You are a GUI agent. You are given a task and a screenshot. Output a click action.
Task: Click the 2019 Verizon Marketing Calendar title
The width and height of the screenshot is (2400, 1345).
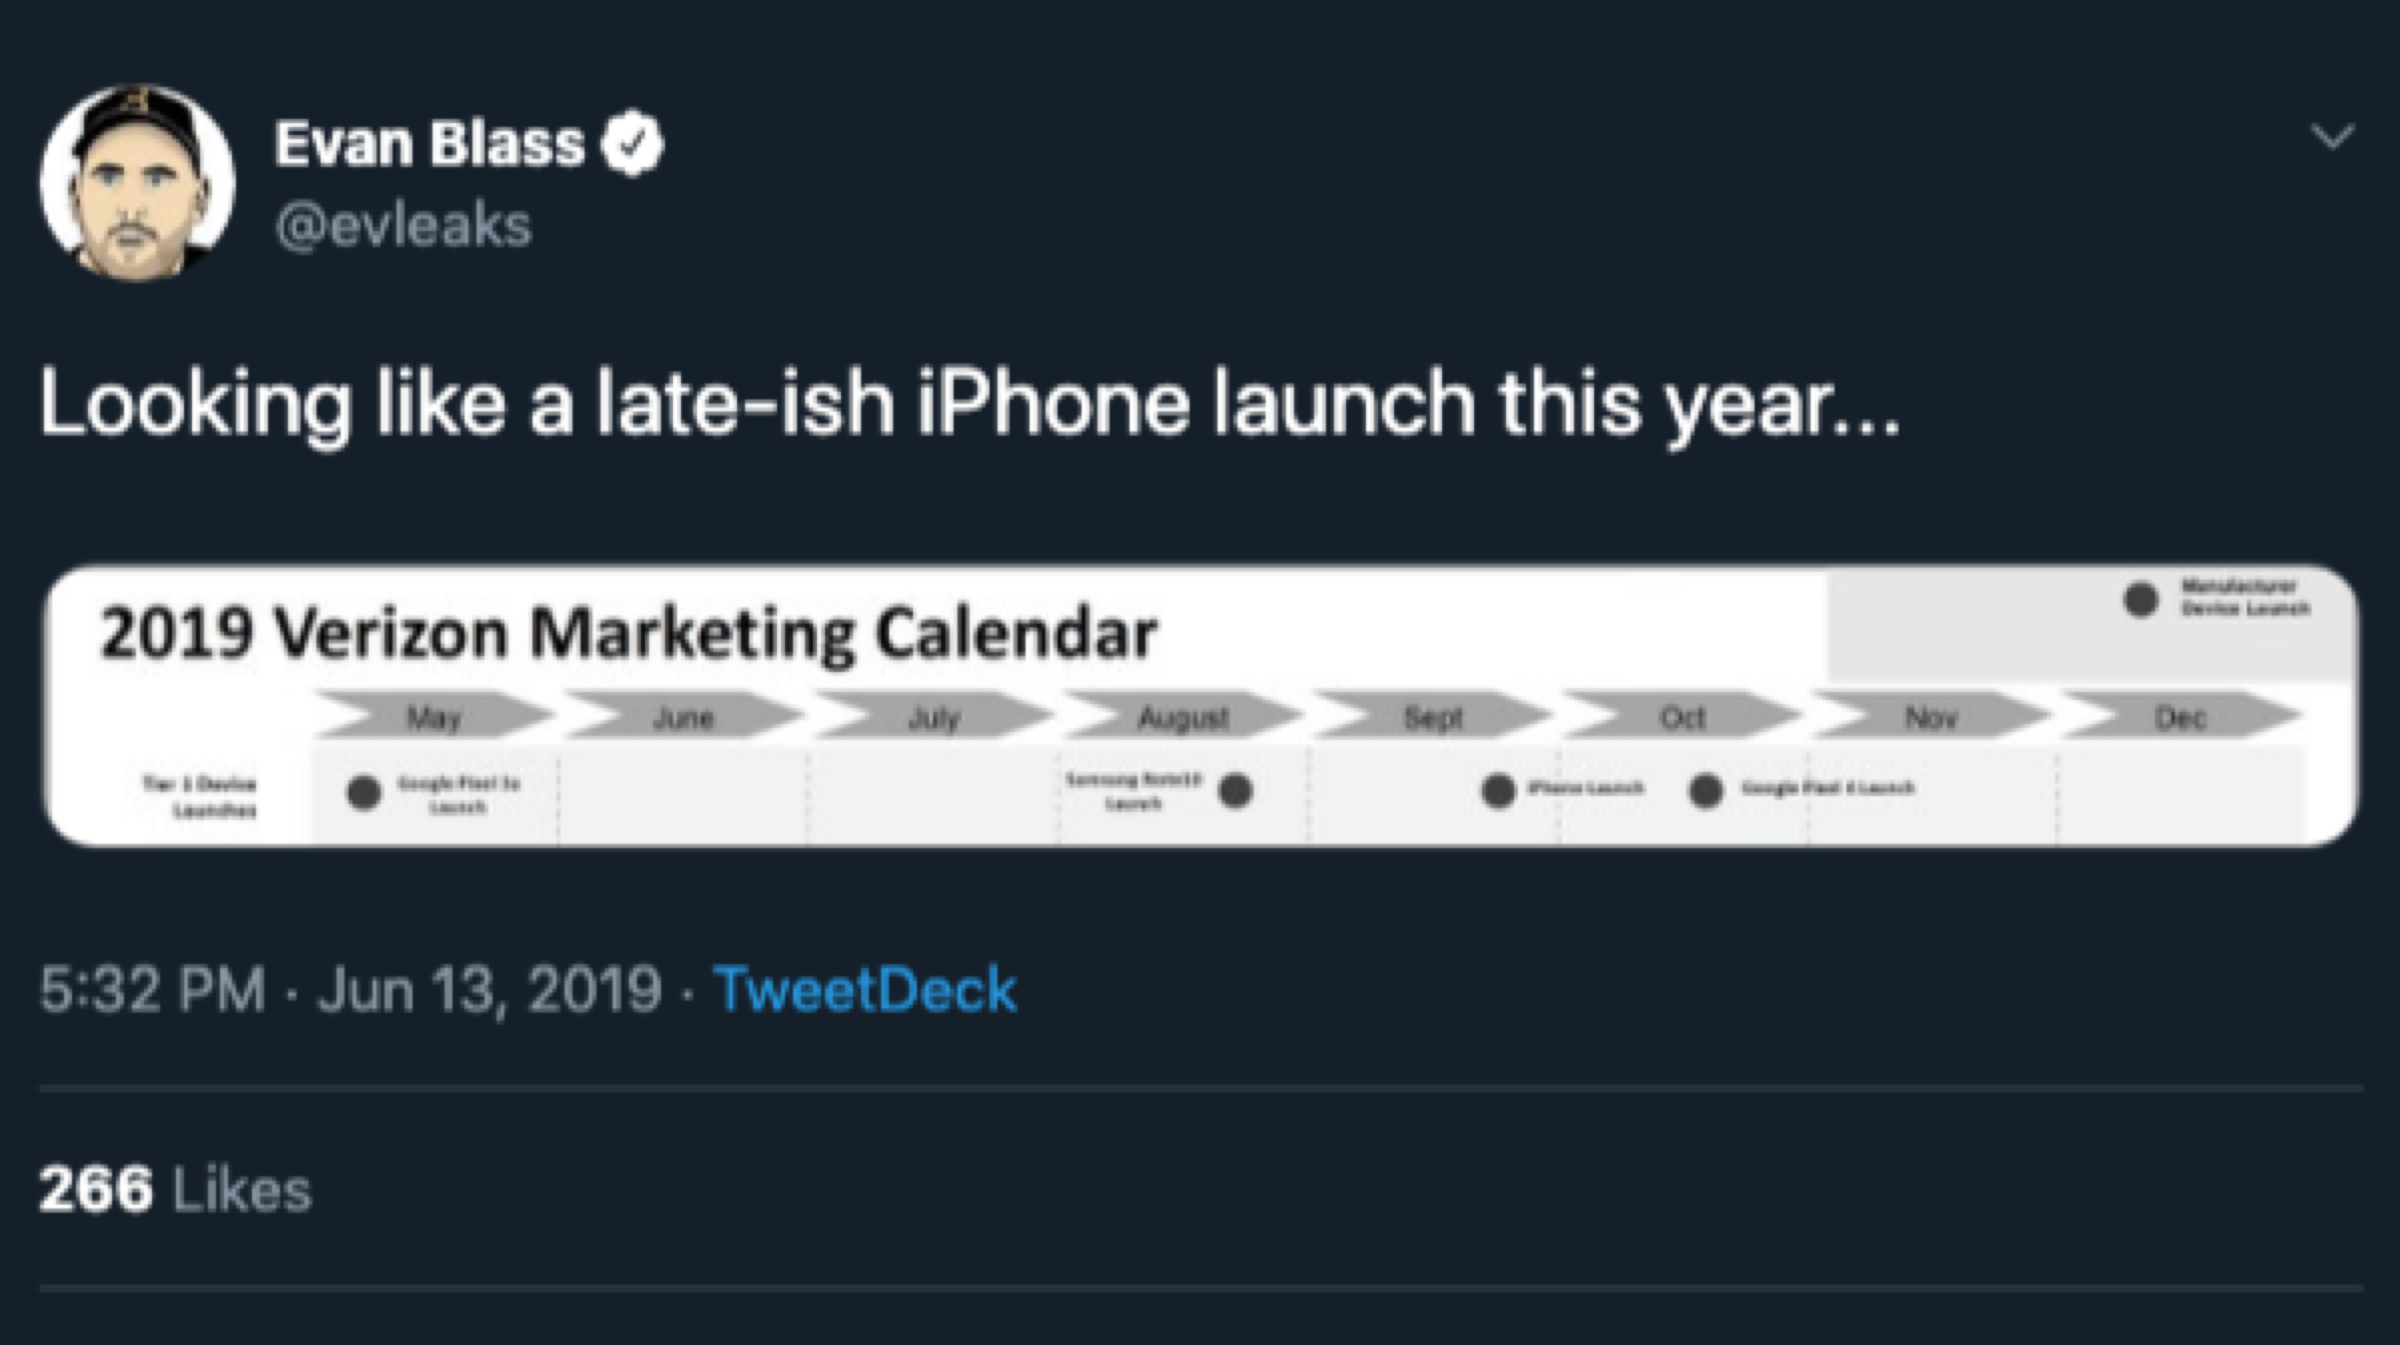pos(628,634)
